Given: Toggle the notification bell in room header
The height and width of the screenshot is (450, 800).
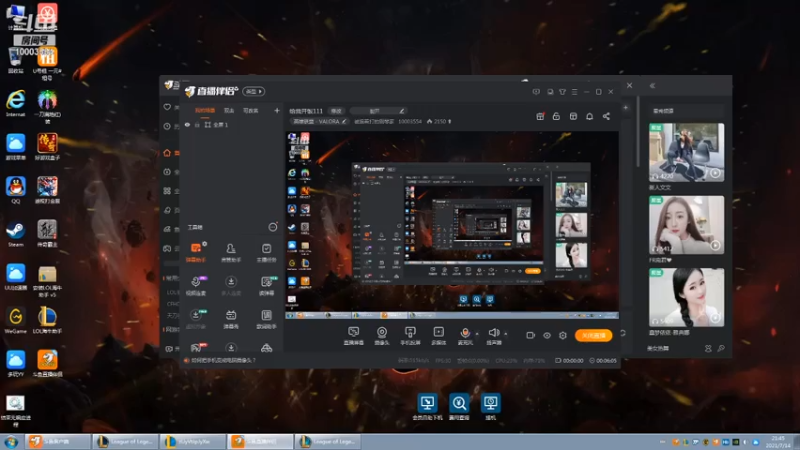Looking at the screenshot, I should click(x=589, y=116).
